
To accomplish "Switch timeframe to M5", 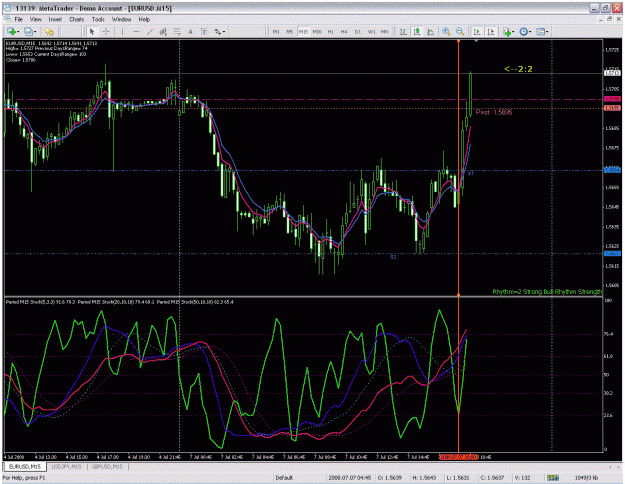I will click(289, 31).
